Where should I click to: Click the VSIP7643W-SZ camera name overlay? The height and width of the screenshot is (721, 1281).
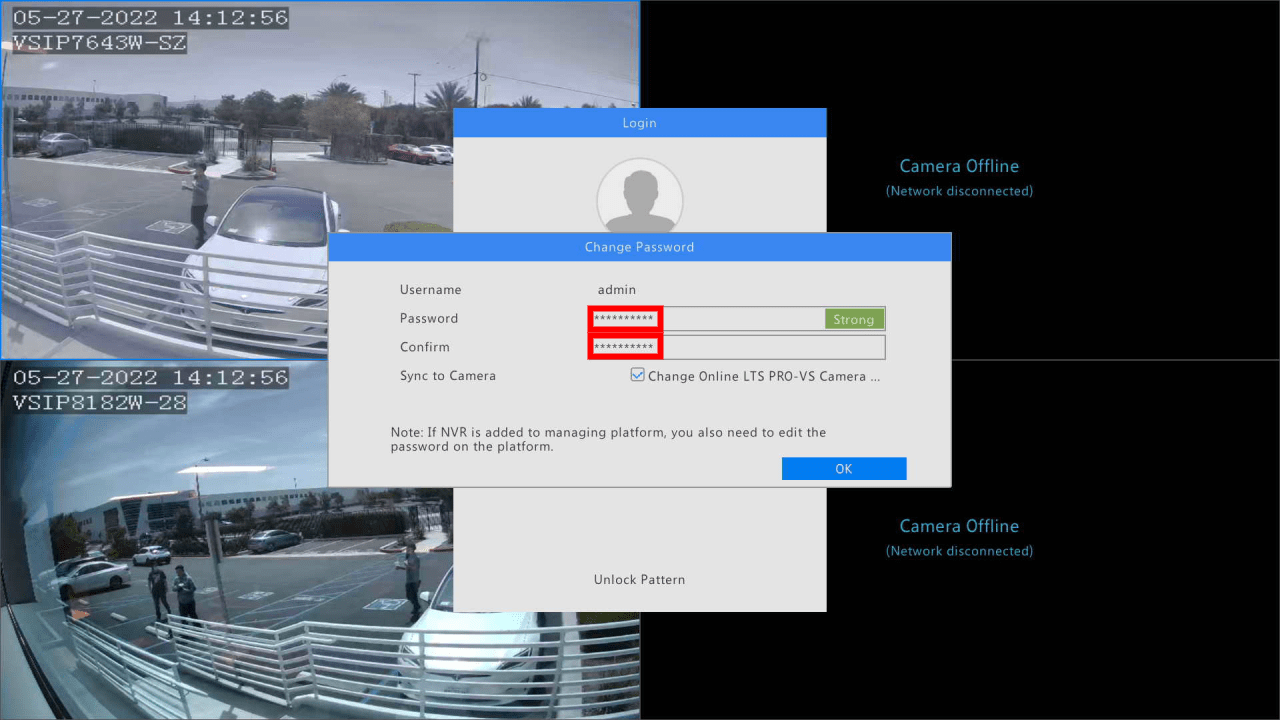click(99, 44)
